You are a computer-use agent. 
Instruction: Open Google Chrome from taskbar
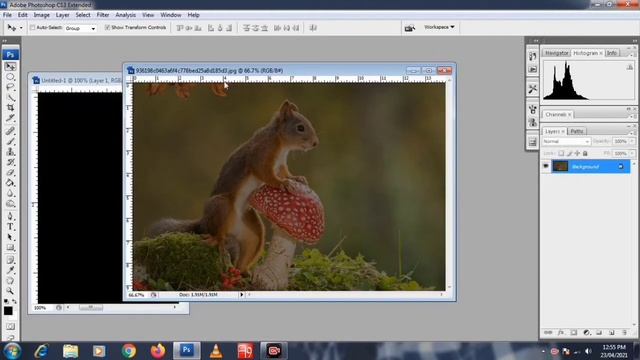(x=129, y=351)
